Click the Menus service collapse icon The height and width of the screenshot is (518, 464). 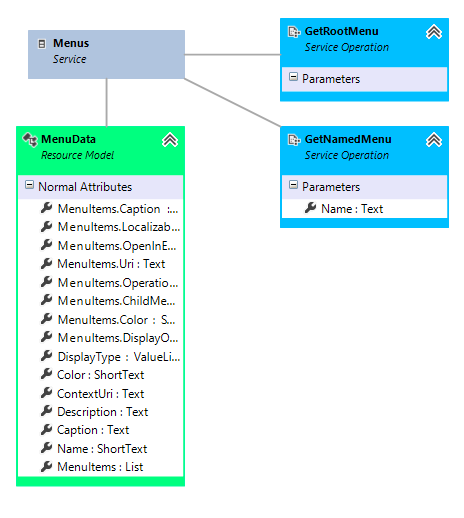(42, 44)
